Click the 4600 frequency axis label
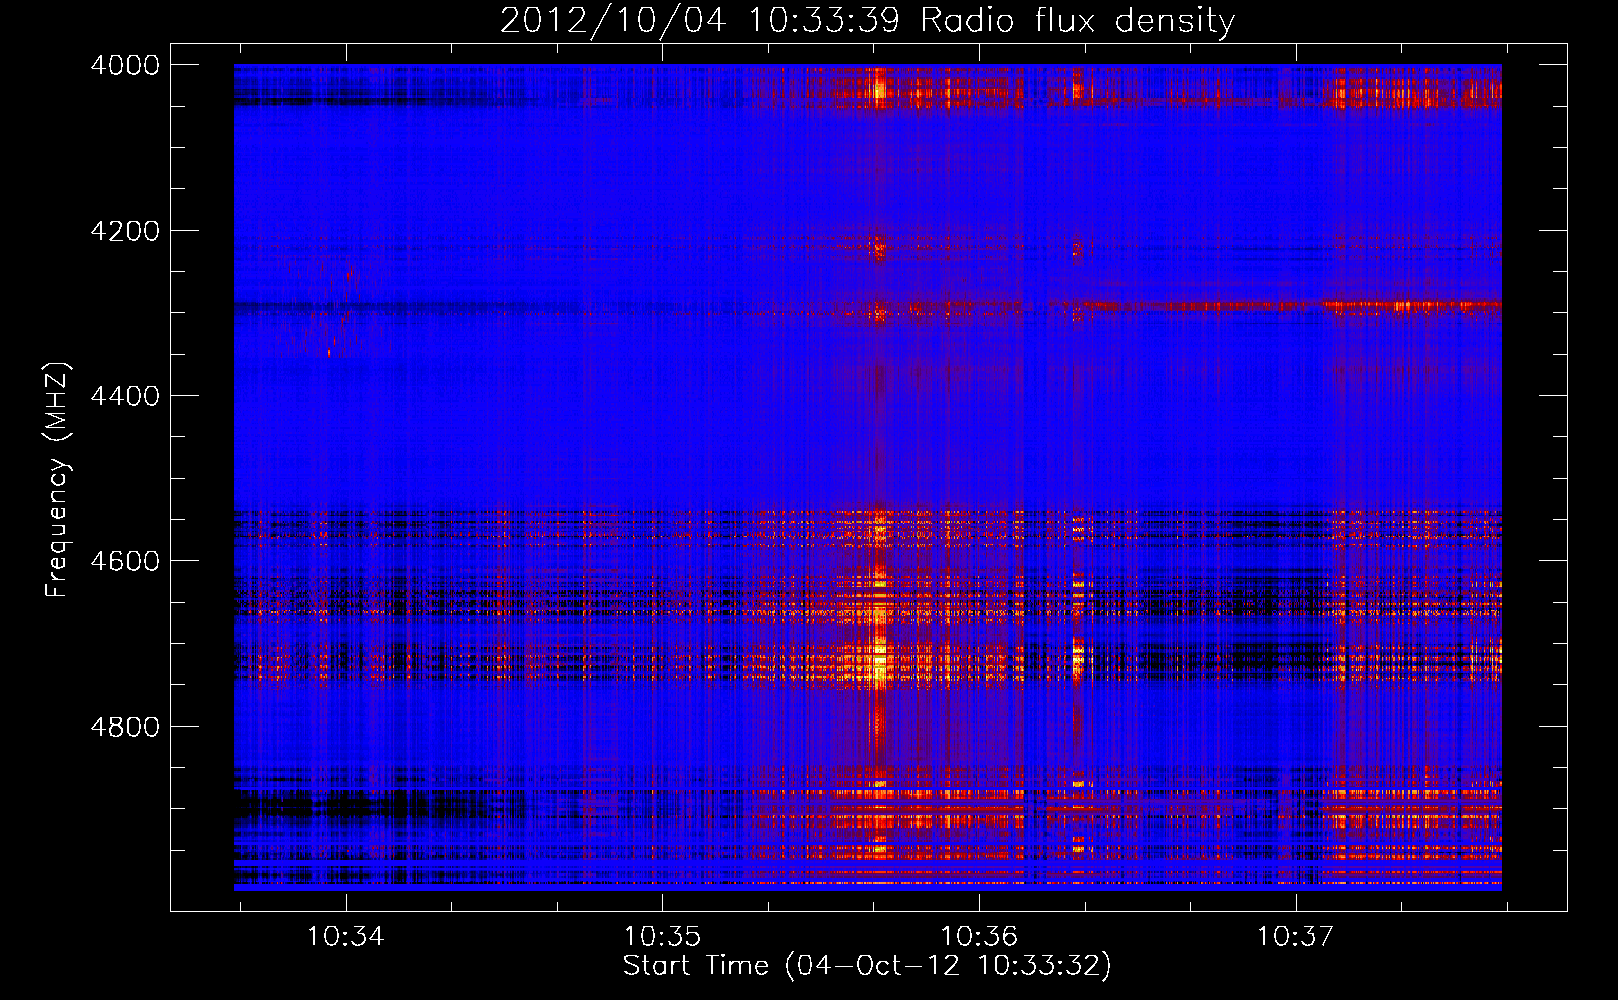The image size is (1618, 1000). click(x=125, y=561)
